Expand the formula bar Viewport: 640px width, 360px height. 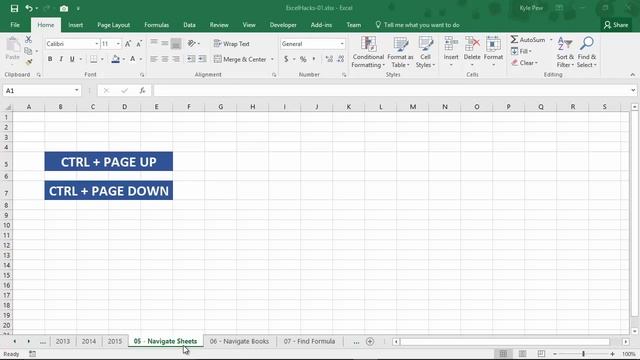(633, 90)
